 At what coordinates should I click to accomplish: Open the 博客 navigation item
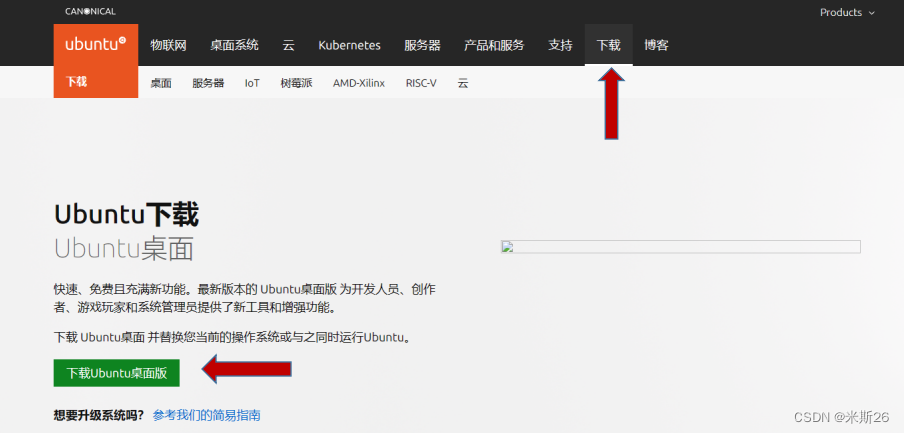656,45
